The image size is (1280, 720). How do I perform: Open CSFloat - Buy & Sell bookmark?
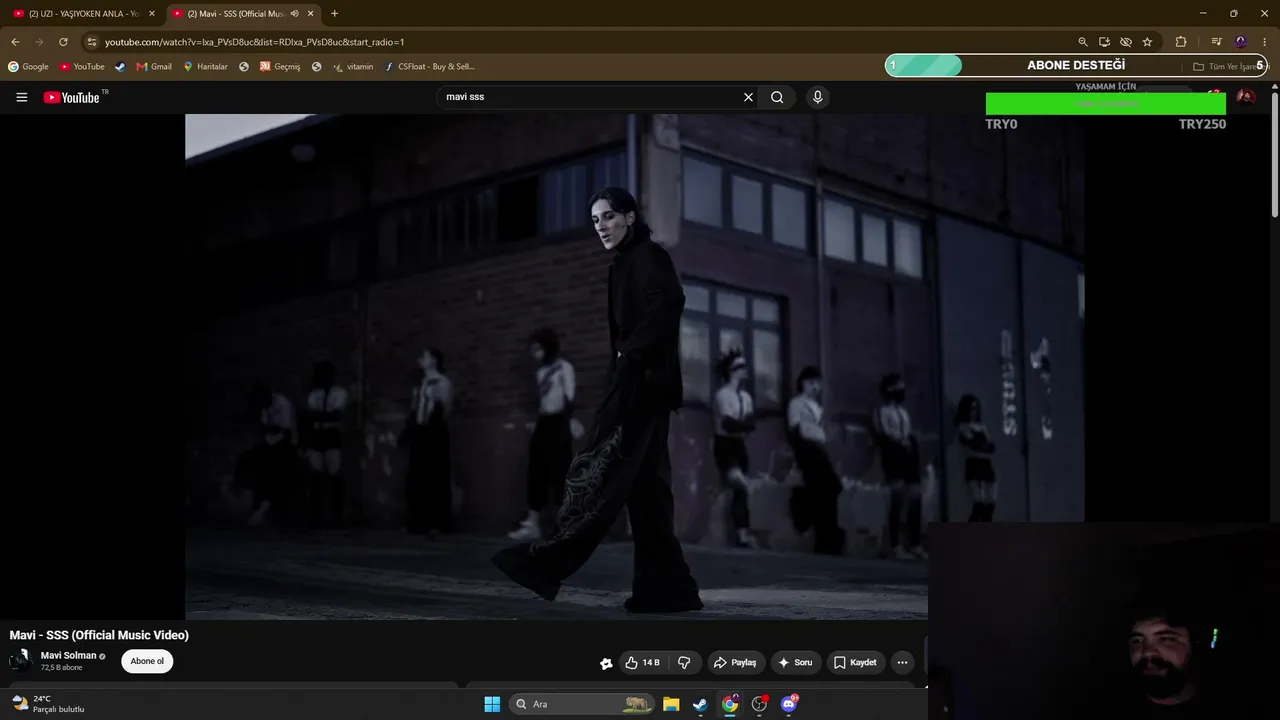pyautogui.click(x=429, y=67)
